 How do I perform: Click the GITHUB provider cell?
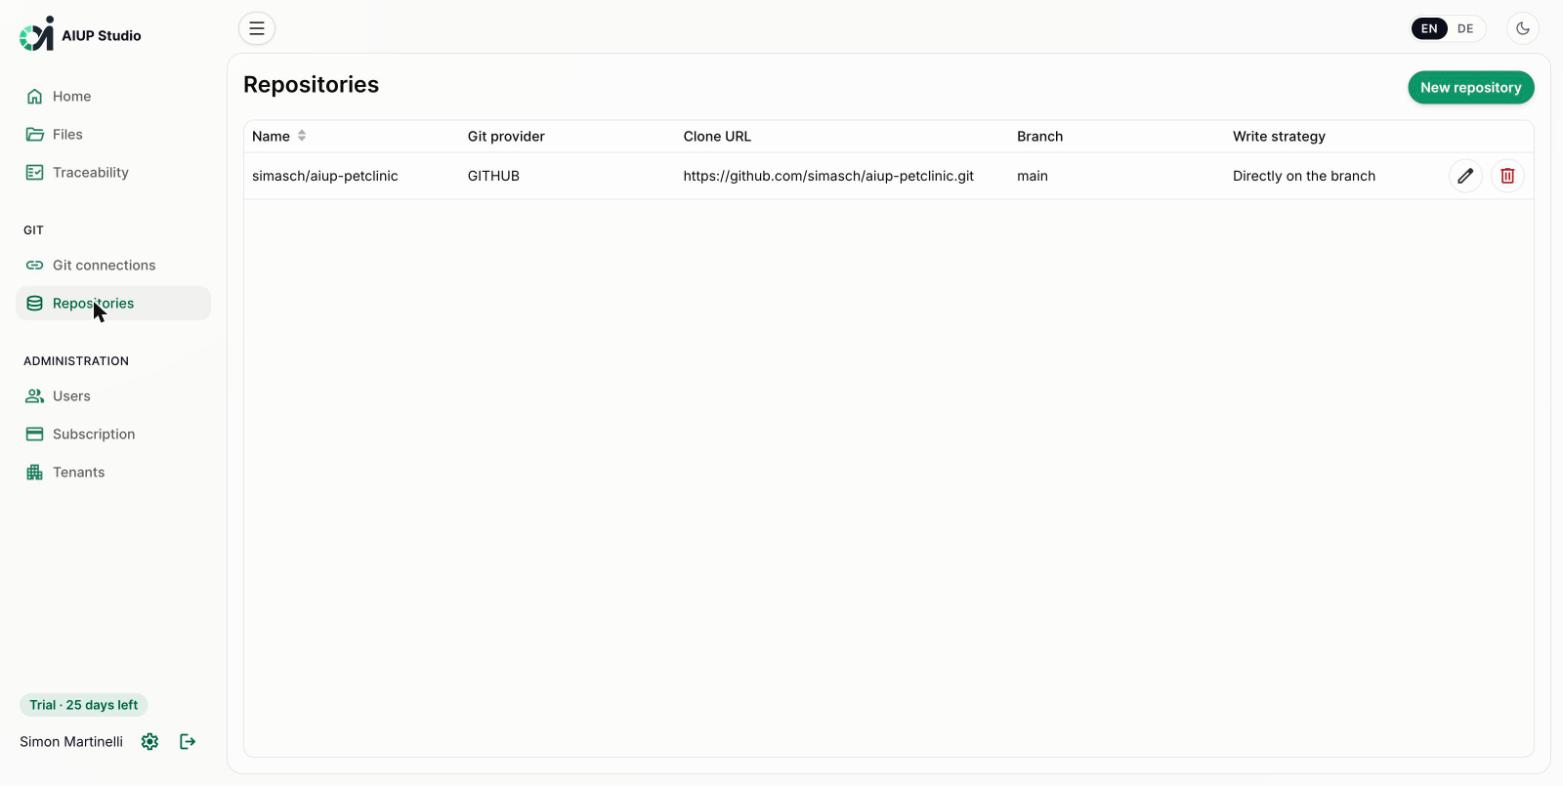pyautogui.click(x=494, y=176)
